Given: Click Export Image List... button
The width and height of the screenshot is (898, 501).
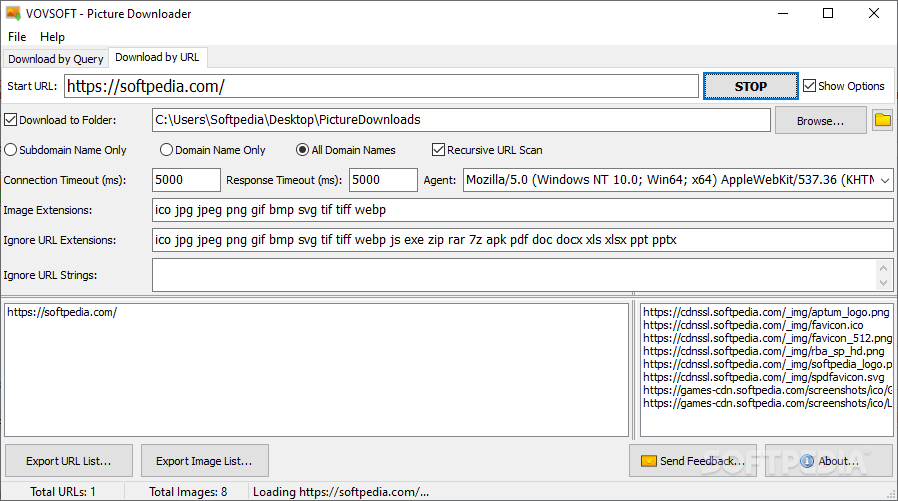Looking at the screenshot, I should click(x=204, y=461).
